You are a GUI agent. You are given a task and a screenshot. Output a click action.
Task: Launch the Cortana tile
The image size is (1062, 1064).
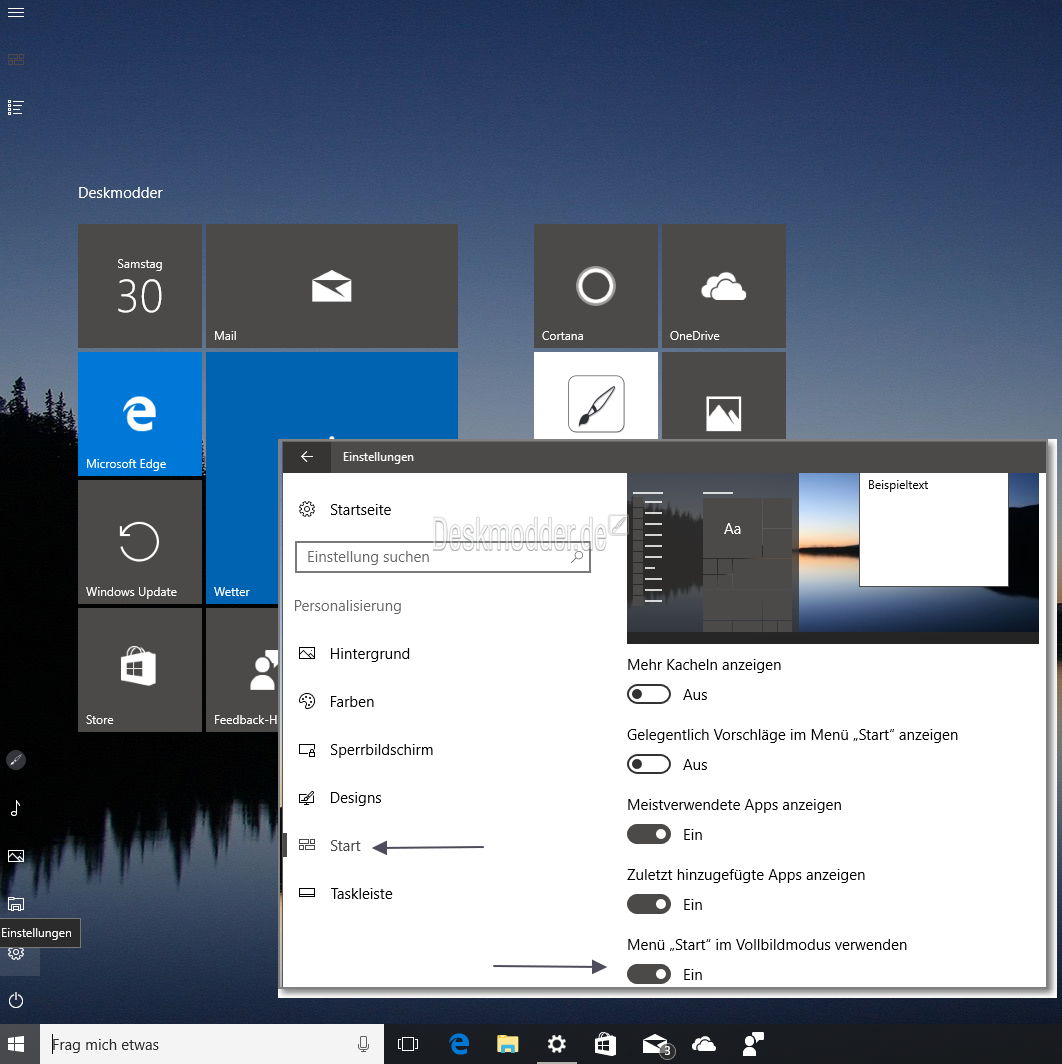595,286
